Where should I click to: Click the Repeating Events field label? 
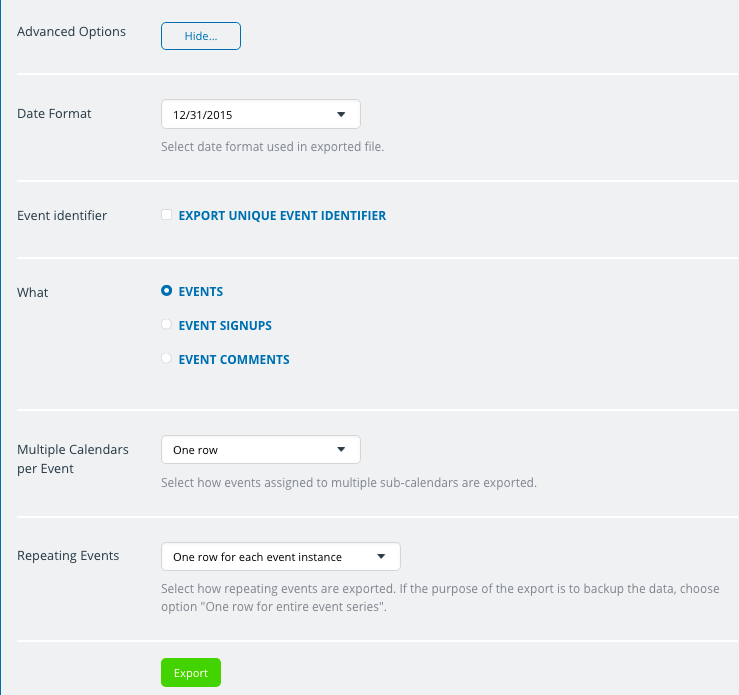tap(68, 556)
